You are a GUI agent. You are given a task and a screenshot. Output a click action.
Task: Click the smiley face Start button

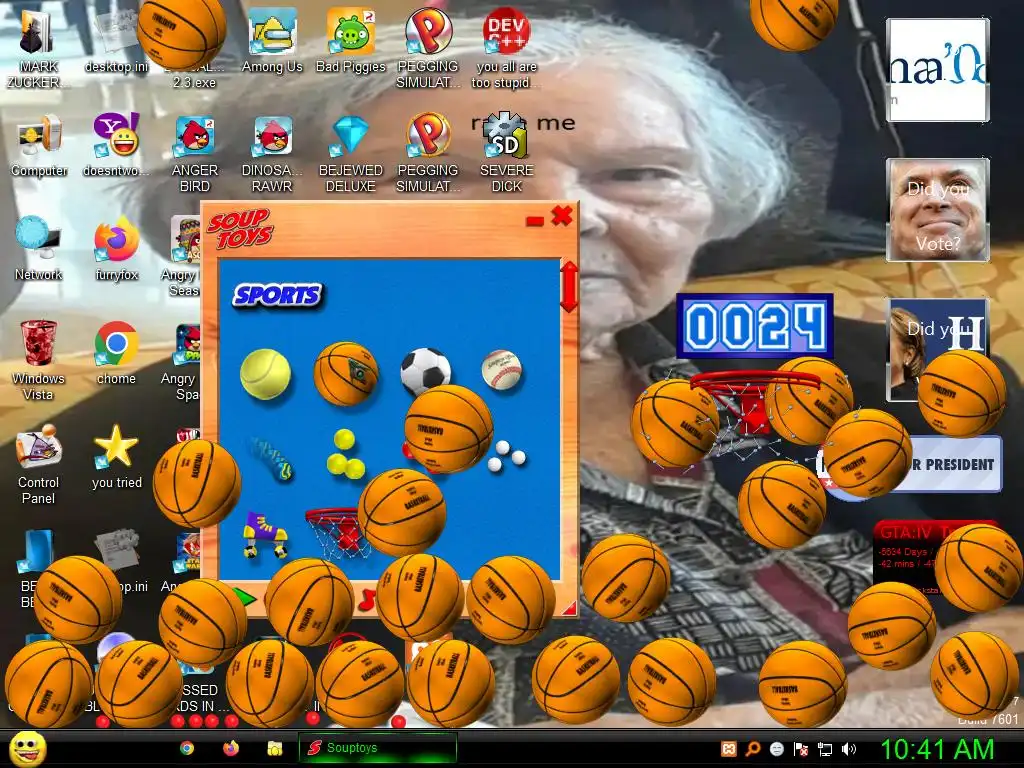(x=27, y=748)
